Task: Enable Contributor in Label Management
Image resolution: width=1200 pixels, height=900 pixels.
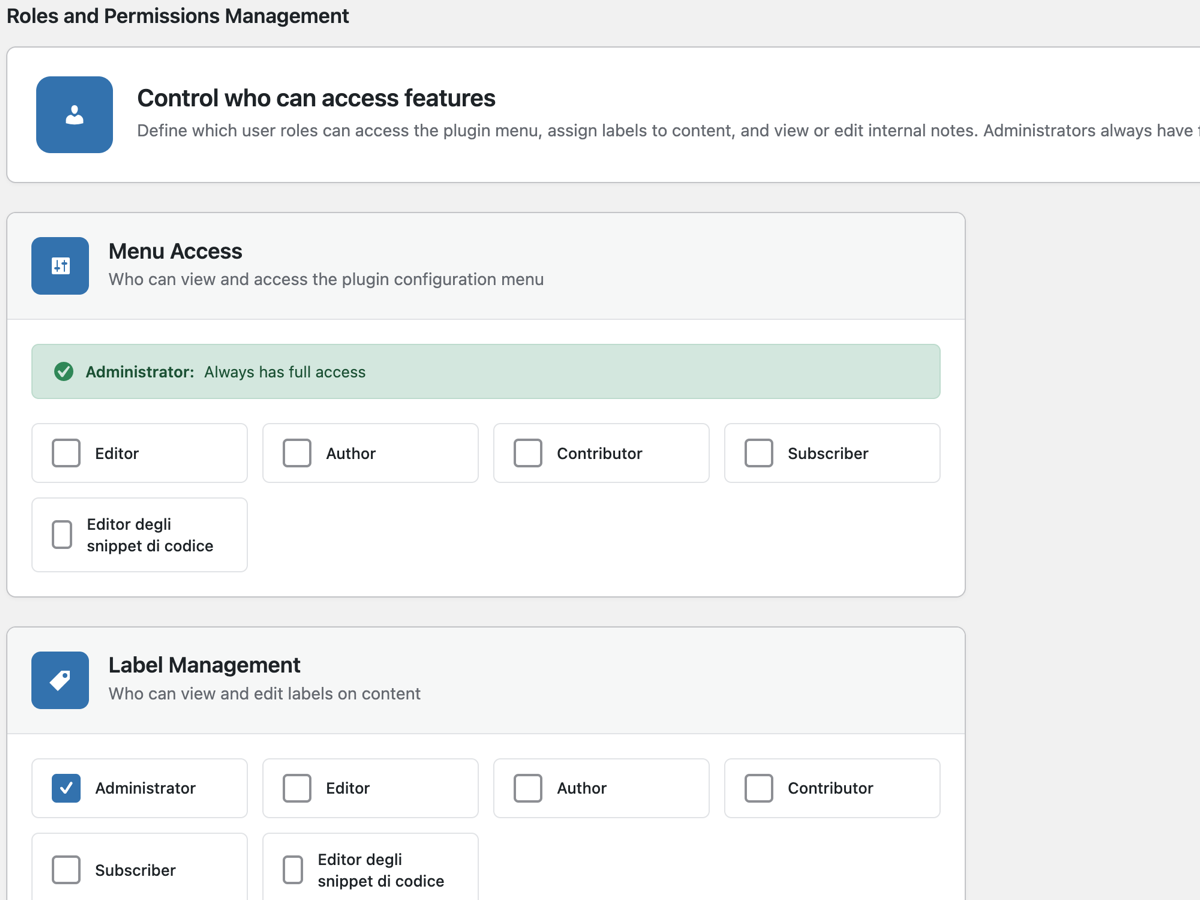Action: point(759,787)
